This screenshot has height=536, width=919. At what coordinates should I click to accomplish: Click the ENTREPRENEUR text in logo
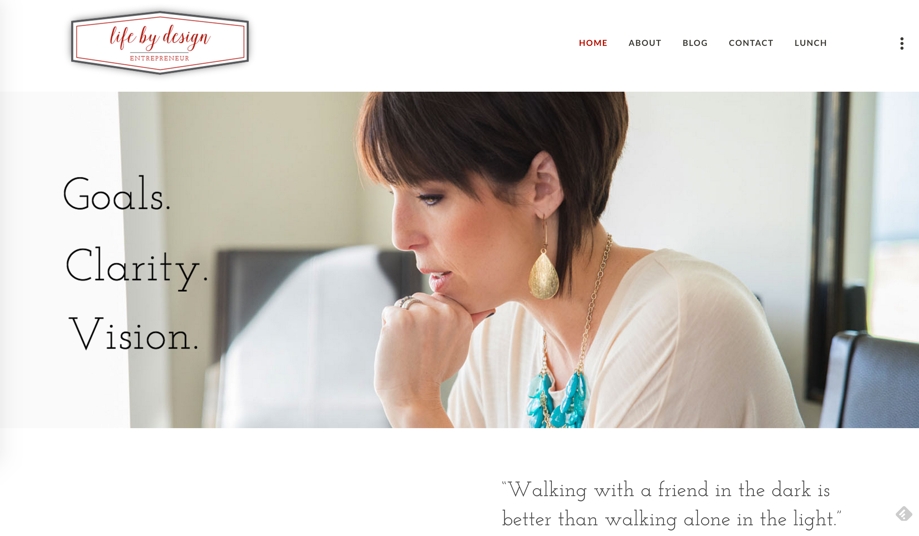pyautogui.click(x=159, y=59)
